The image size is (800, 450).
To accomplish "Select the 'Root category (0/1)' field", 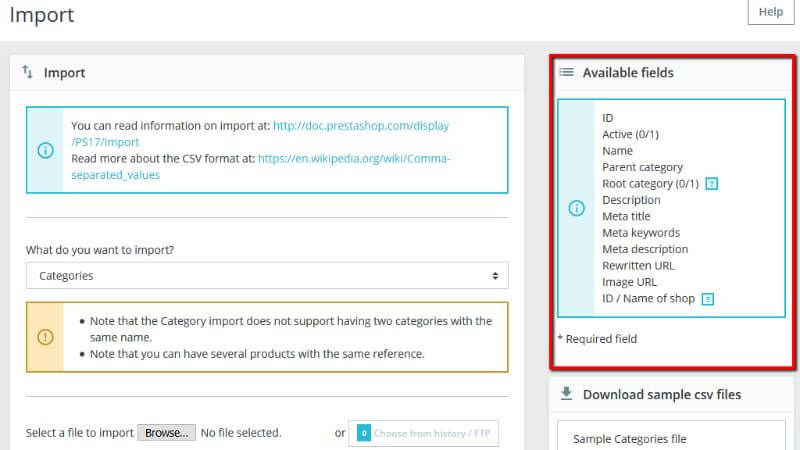I will tap(651, 184).
